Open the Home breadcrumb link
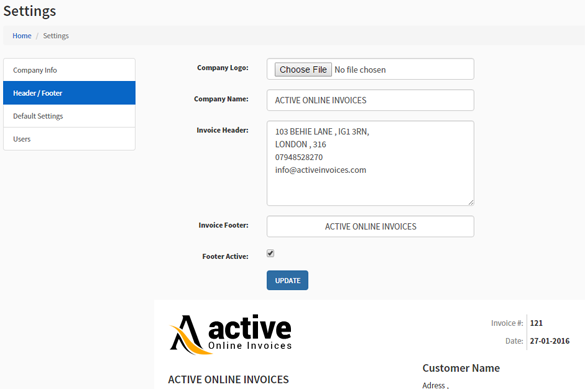Image resolution: width=585 pixels, height=389 pixels. (22, 36)
